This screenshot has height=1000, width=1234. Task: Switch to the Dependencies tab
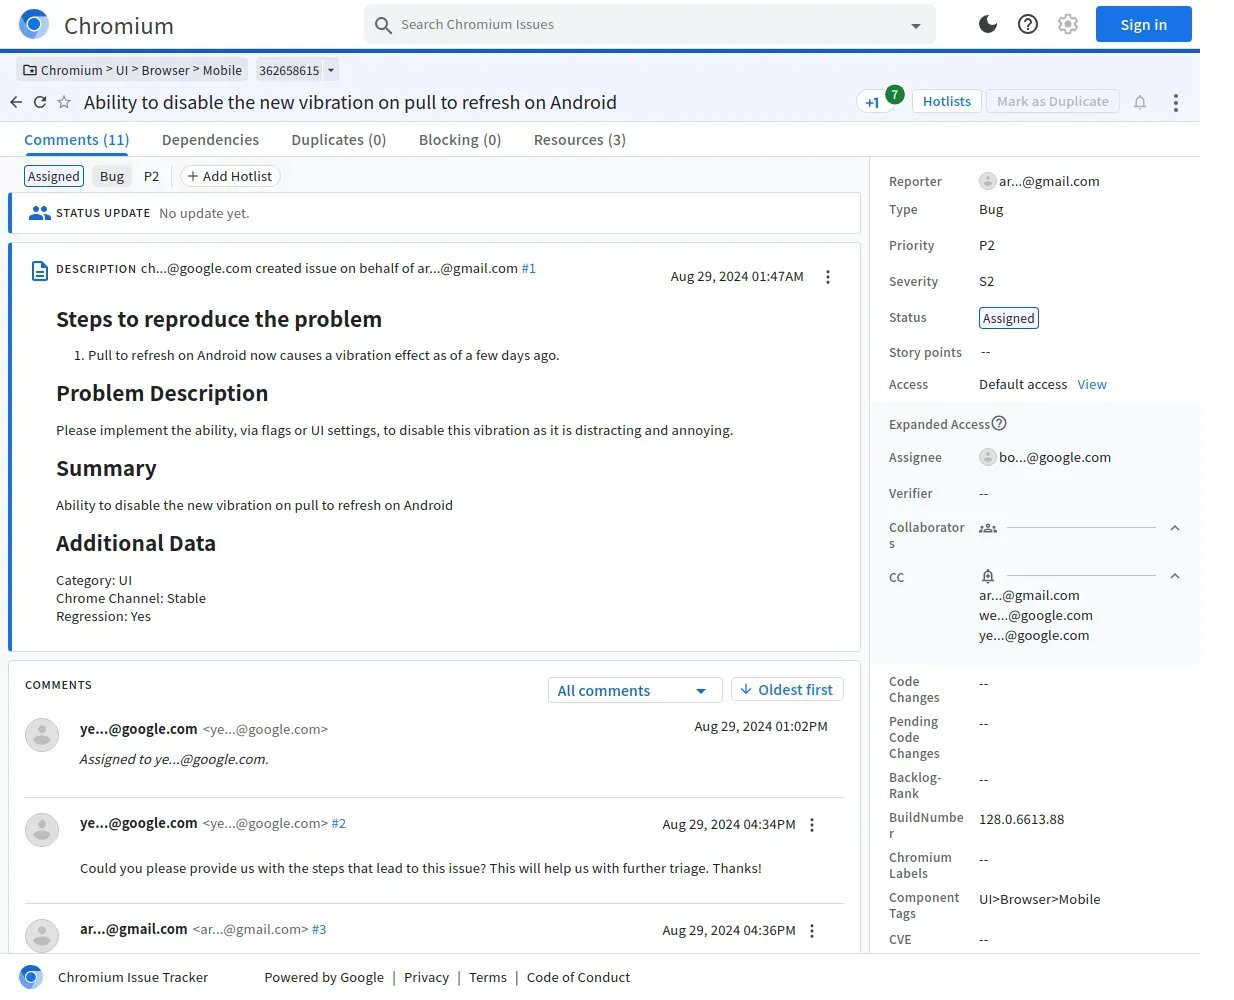pyautogui.click(x=210, y=140)
